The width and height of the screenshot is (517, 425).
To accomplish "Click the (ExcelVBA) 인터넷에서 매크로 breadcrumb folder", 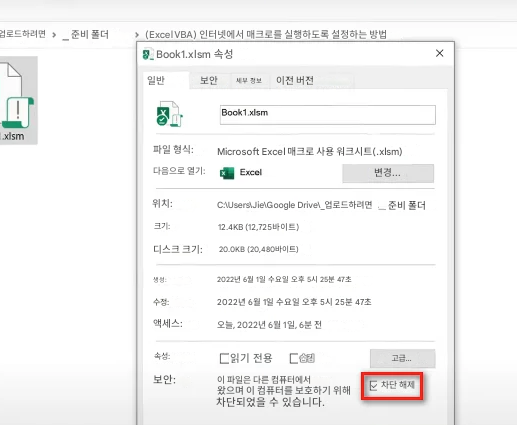I will pos(266,34).
